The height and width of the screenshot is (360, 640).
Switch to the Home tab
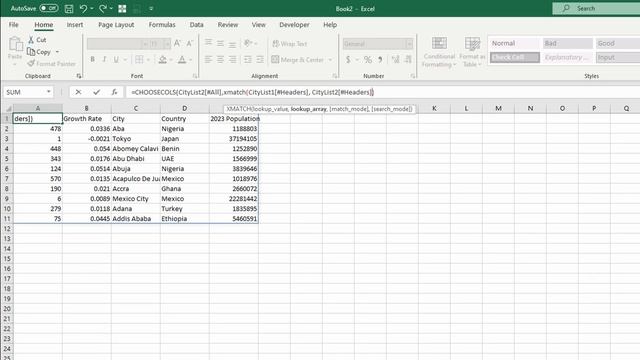coord(44,24)
